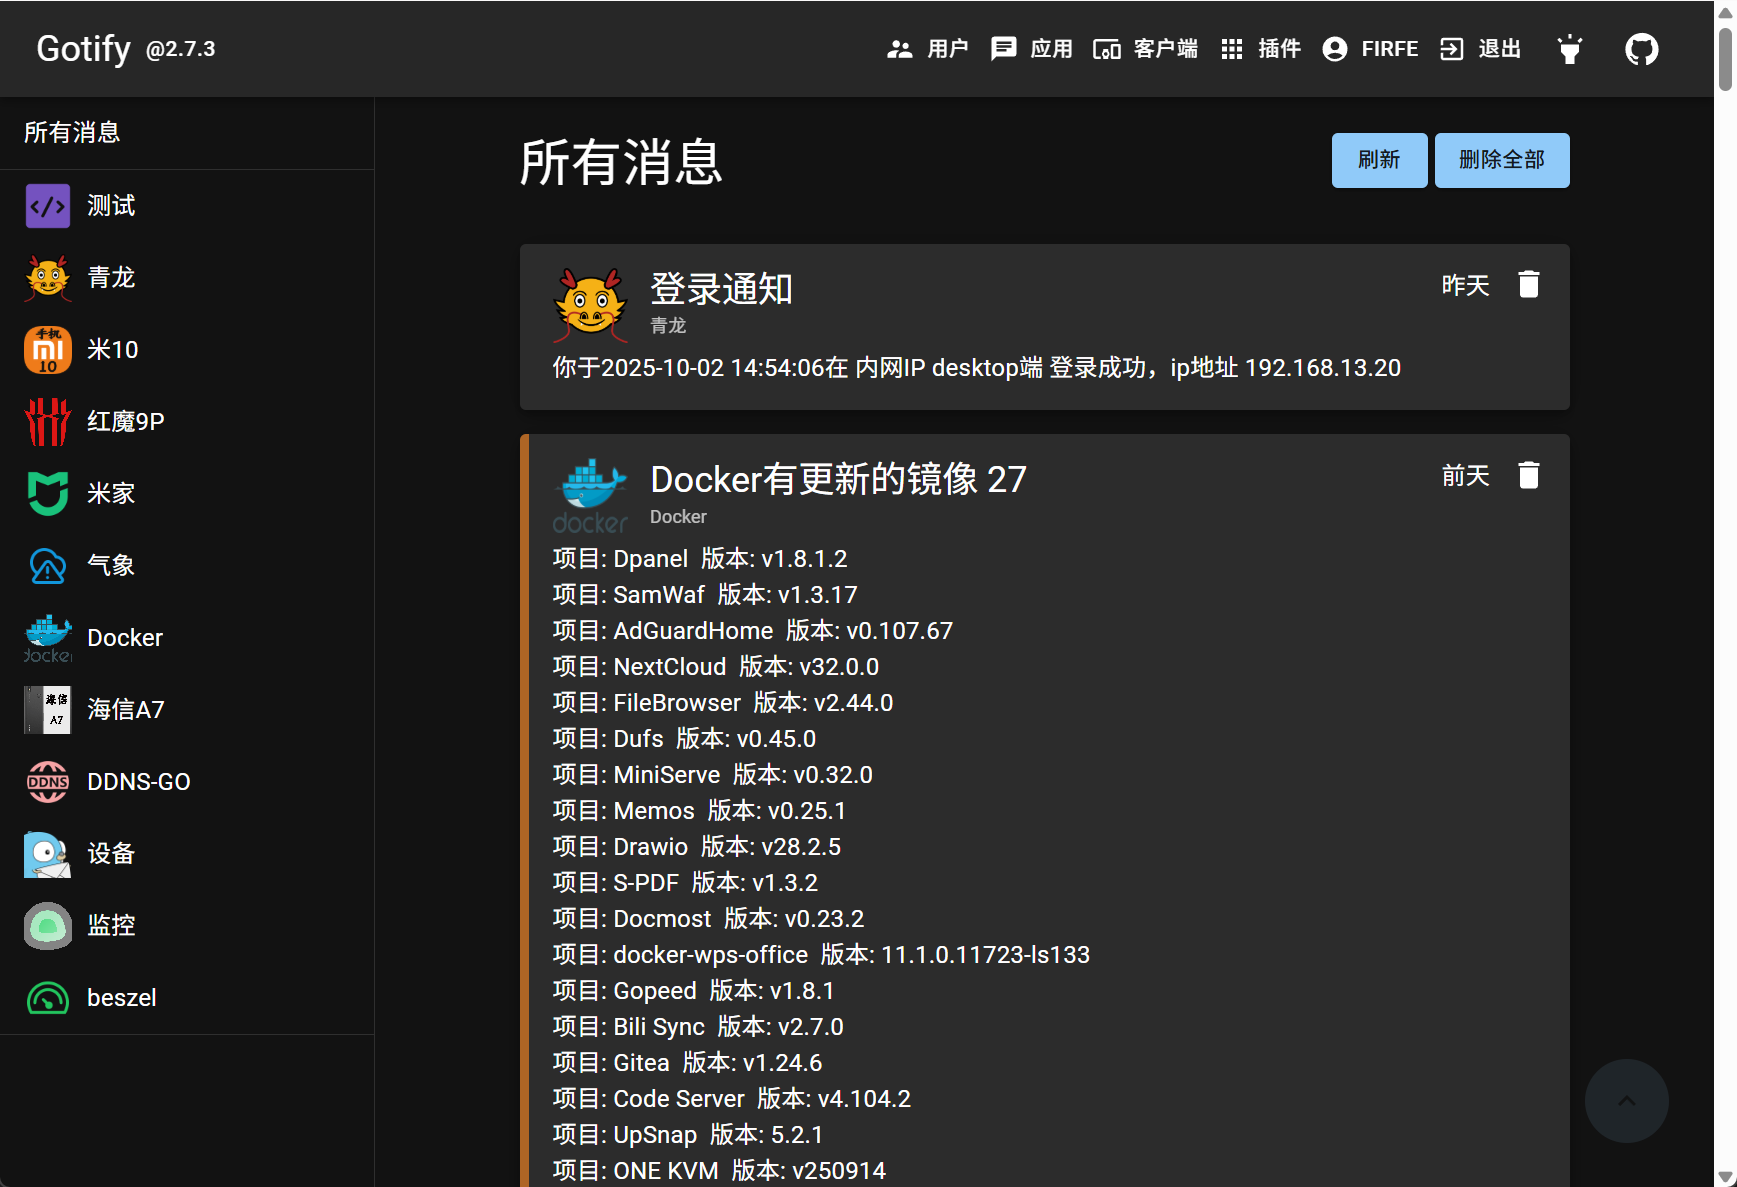
Task: Open the 红魔9P app in the sidebar
Action: (125, 421)
